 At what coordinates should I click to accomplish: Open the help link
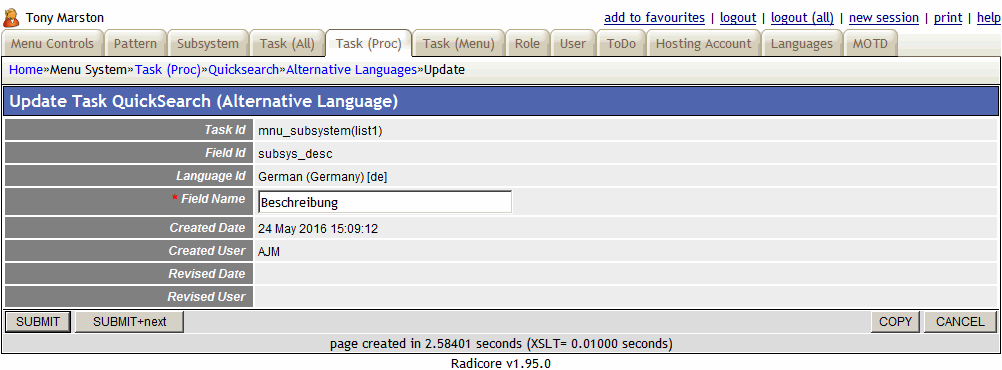[989, 18]
